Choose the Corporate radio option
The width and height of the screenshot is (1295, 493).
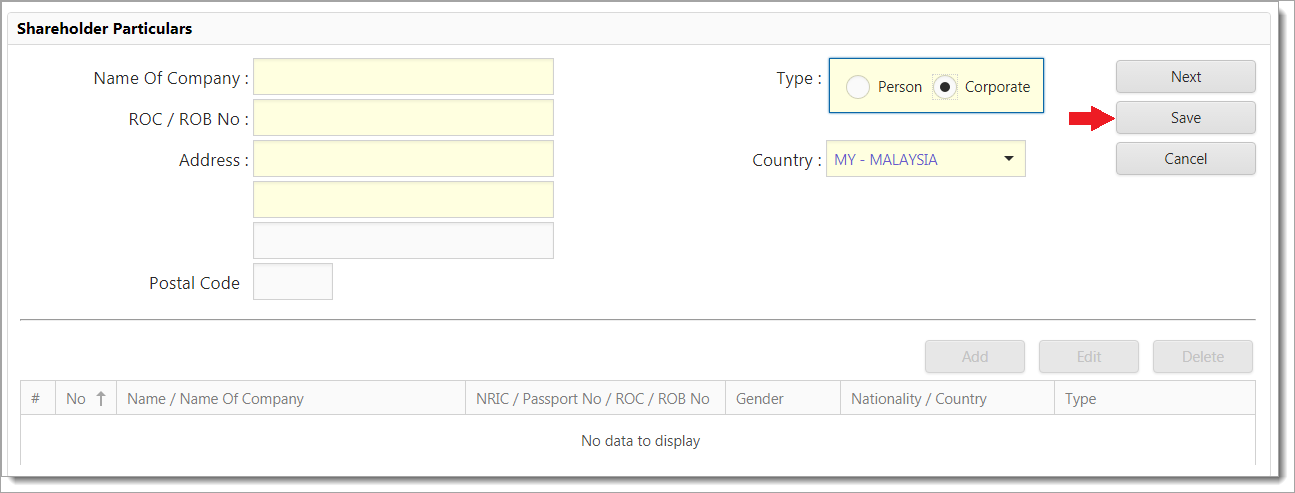(x=944, y=87)
